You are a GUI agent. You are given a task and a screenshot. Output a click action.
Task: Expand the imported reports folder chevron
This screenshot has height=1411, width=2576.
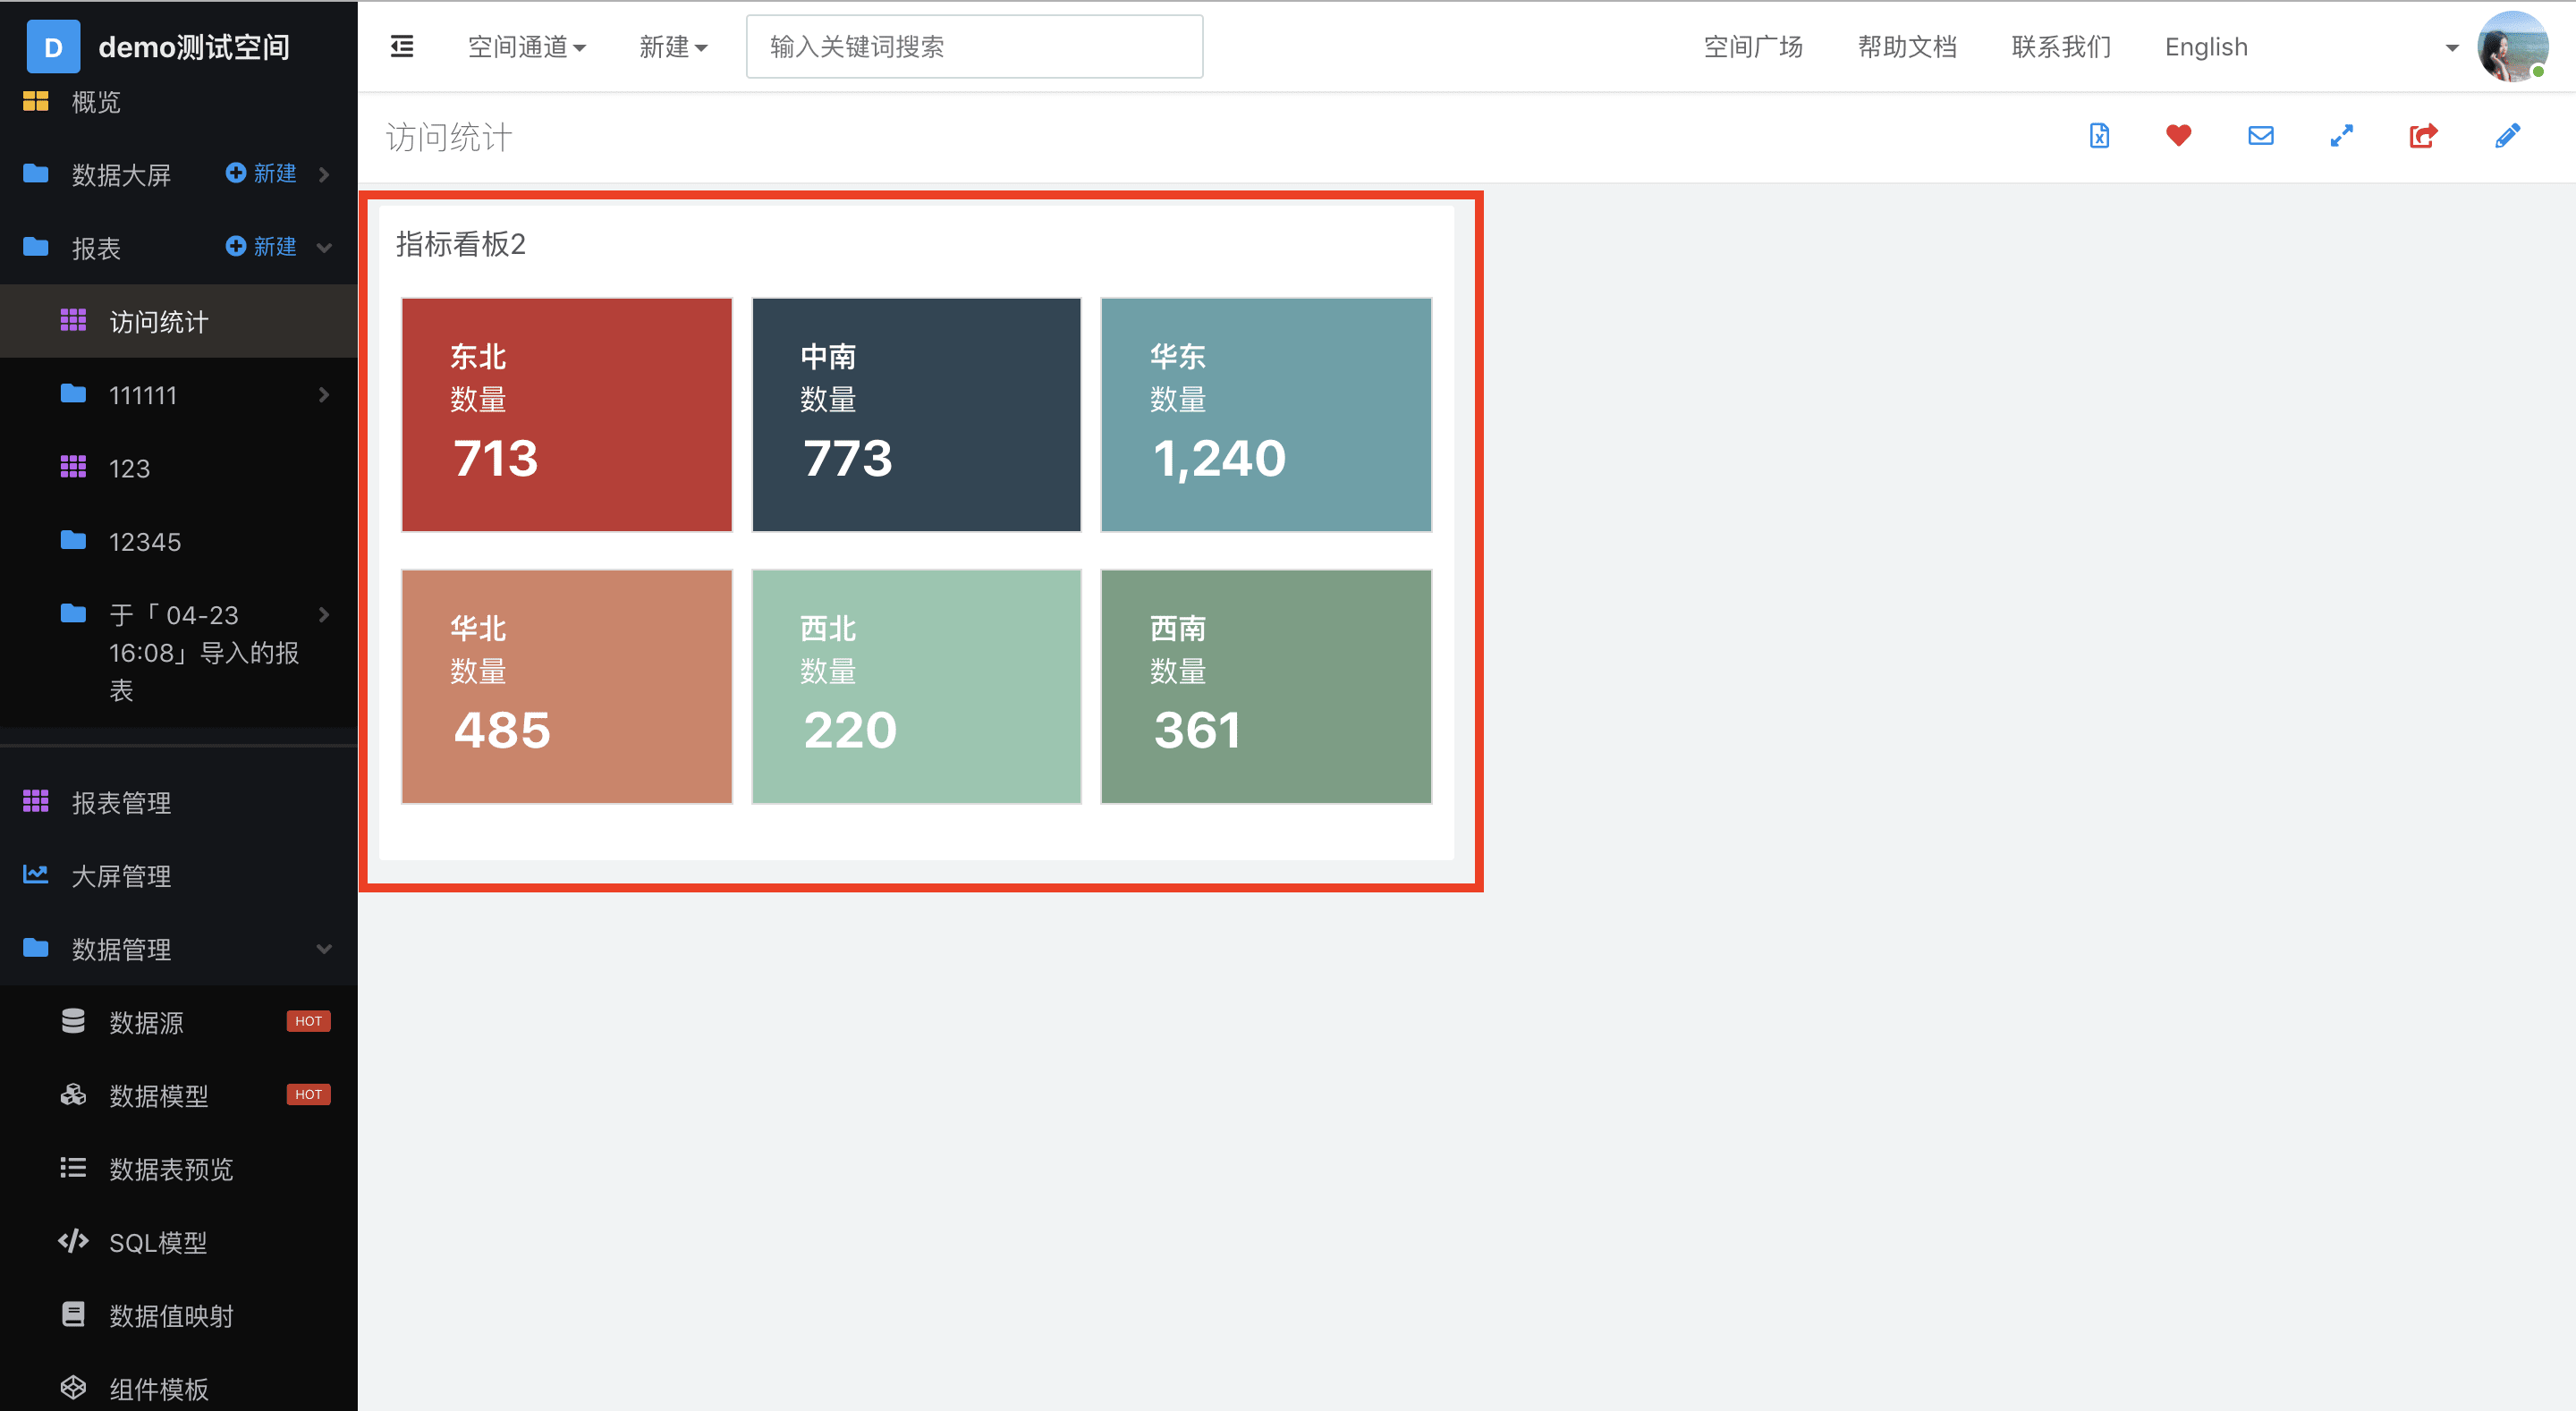point(324,614)
